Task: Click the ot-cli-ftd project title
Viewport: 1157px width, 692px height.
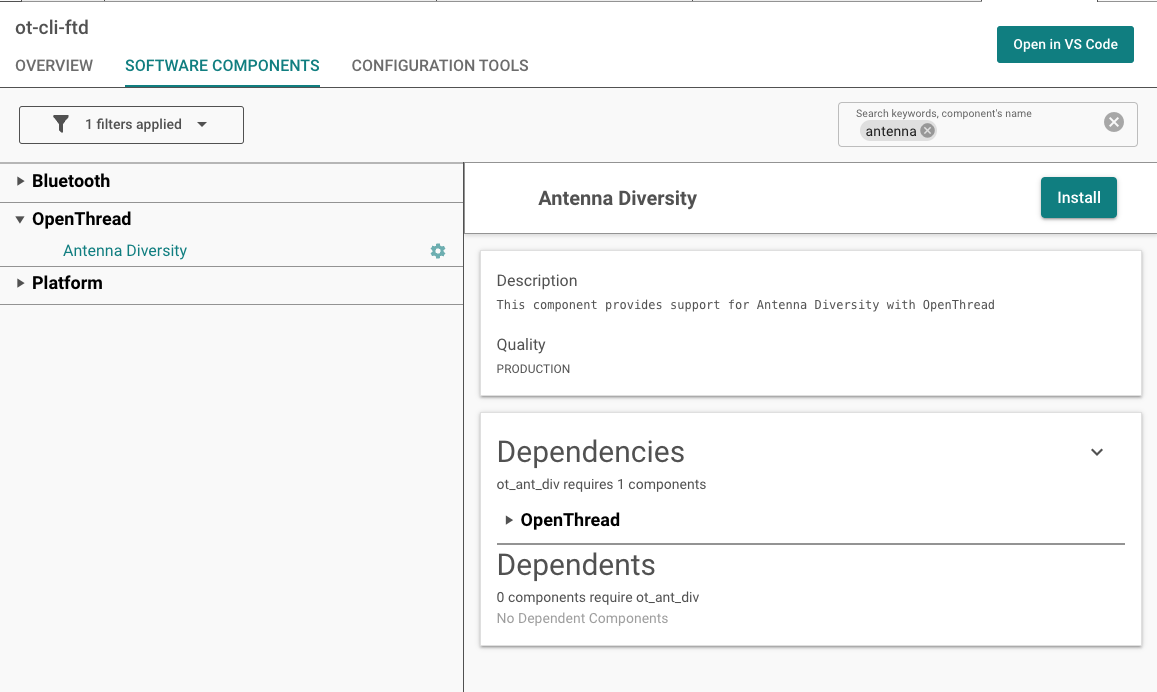Action: click(52, 28)
